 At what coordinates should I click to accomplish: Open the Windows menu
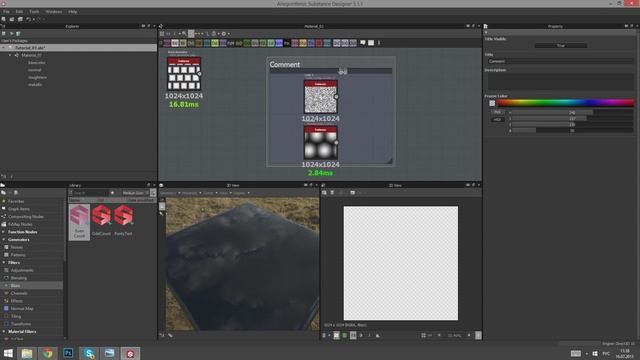coord(54,12)
